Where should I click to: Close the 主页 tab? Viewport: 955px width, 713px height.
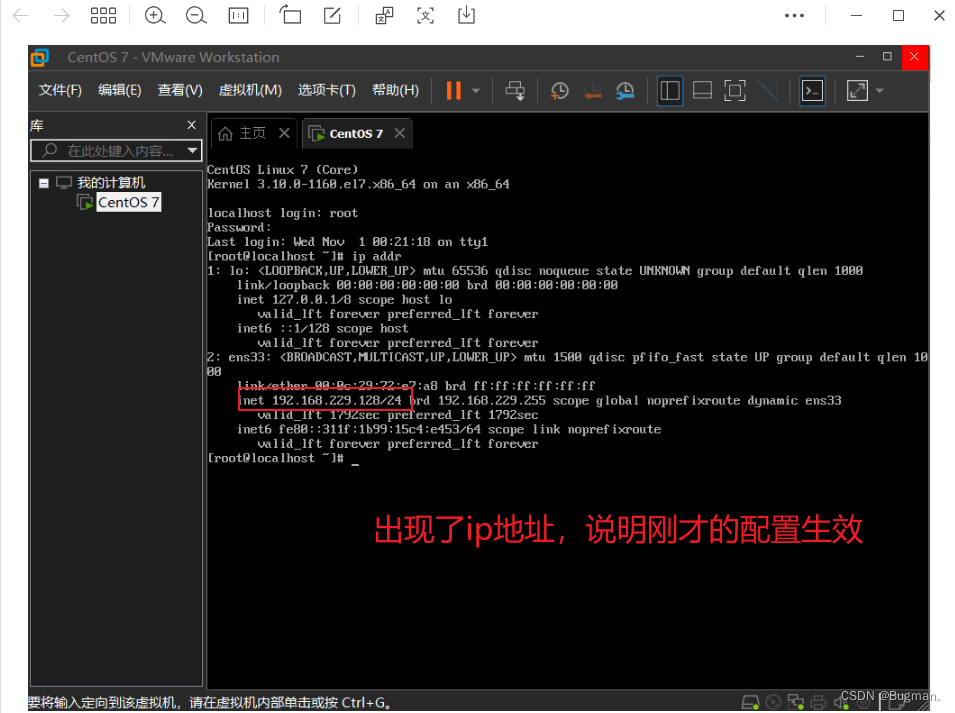[x=284, y=133]
